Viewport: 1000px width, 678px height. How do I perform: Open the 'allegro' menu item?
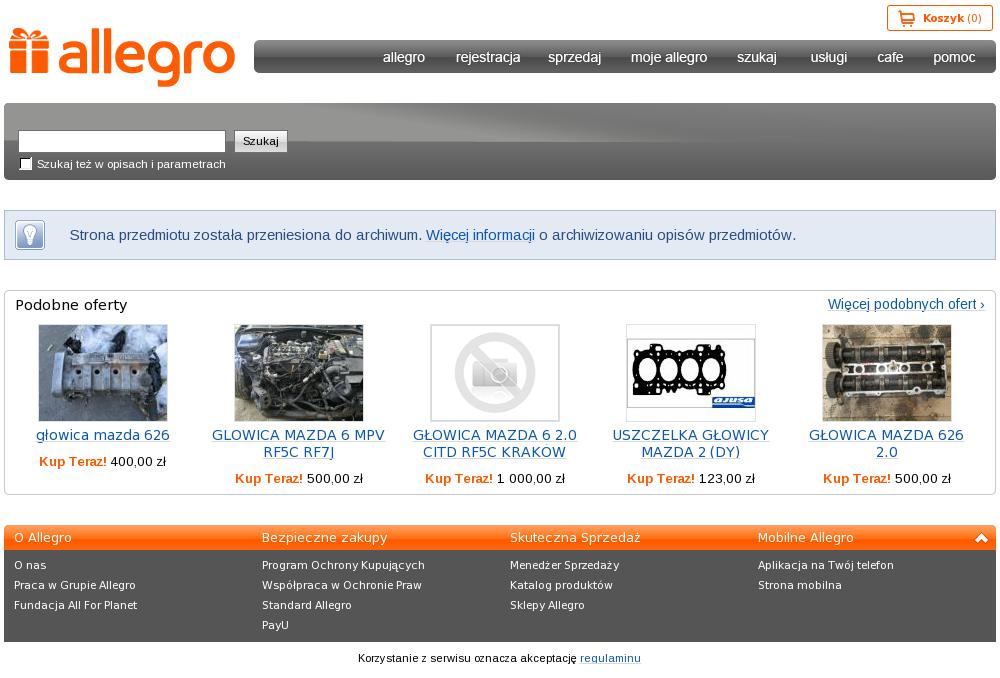[404, 57]
